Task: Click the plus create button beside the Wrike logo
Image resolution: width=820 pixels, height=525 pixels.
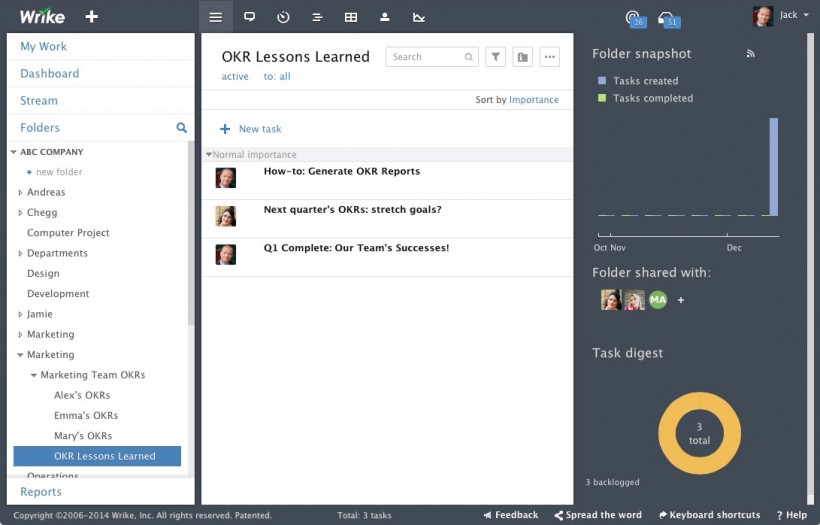Action: click(x=92, y=17)
